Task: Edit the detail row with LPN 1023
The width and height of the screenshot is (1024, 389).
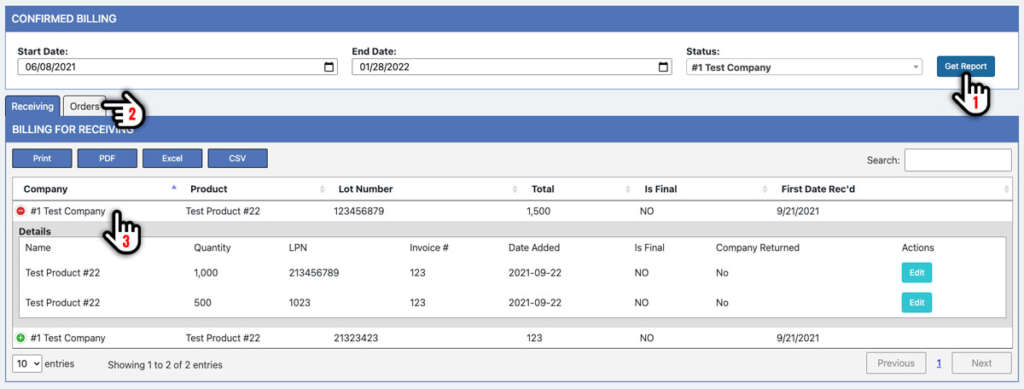Action: [917, 303]
